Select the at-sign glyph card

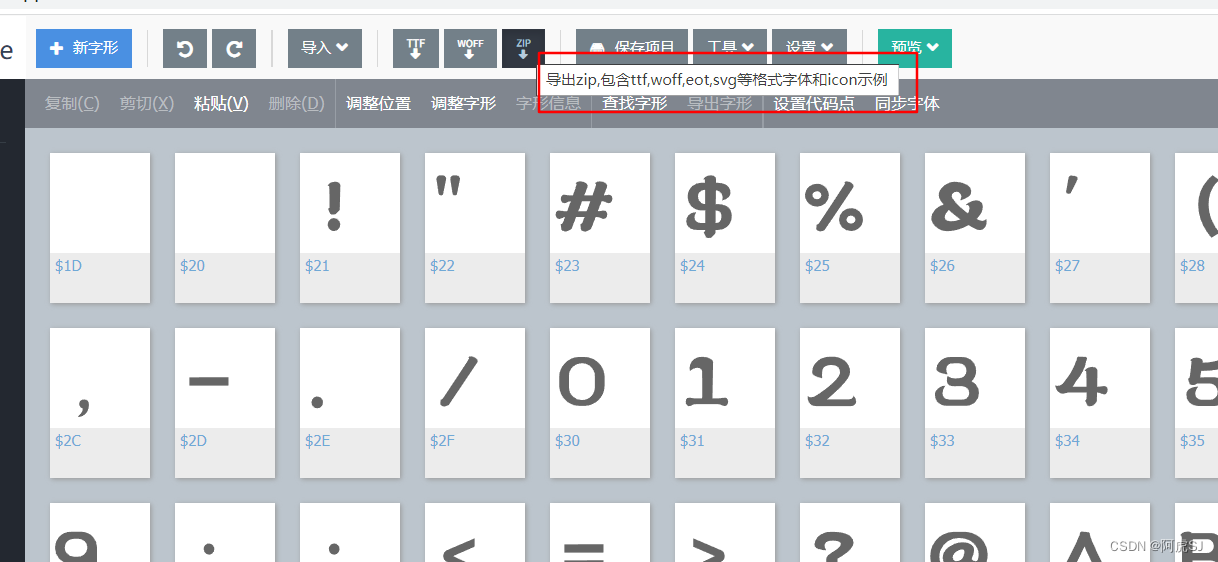coord(975,532)
